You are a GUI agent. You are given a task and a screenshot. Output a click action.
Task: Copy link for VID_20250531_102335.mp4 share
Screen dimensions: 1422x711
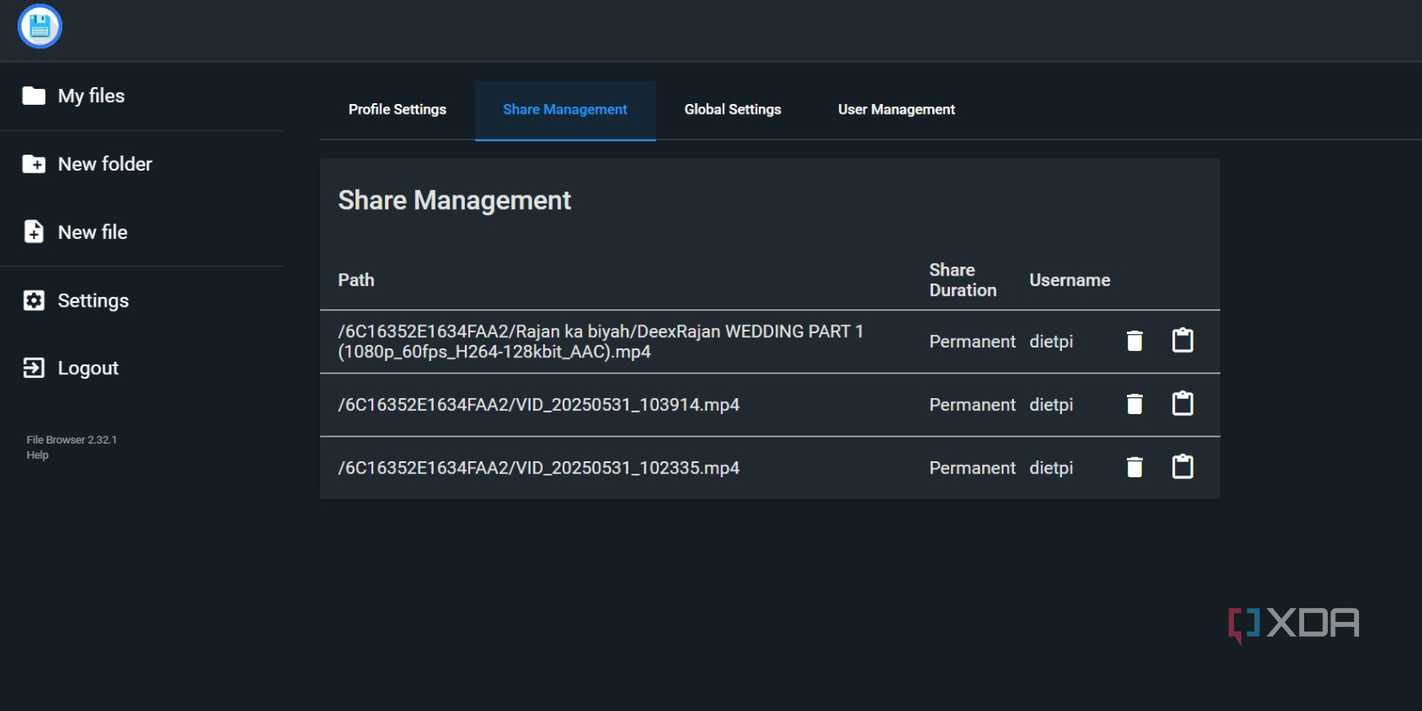(1183, 466)
